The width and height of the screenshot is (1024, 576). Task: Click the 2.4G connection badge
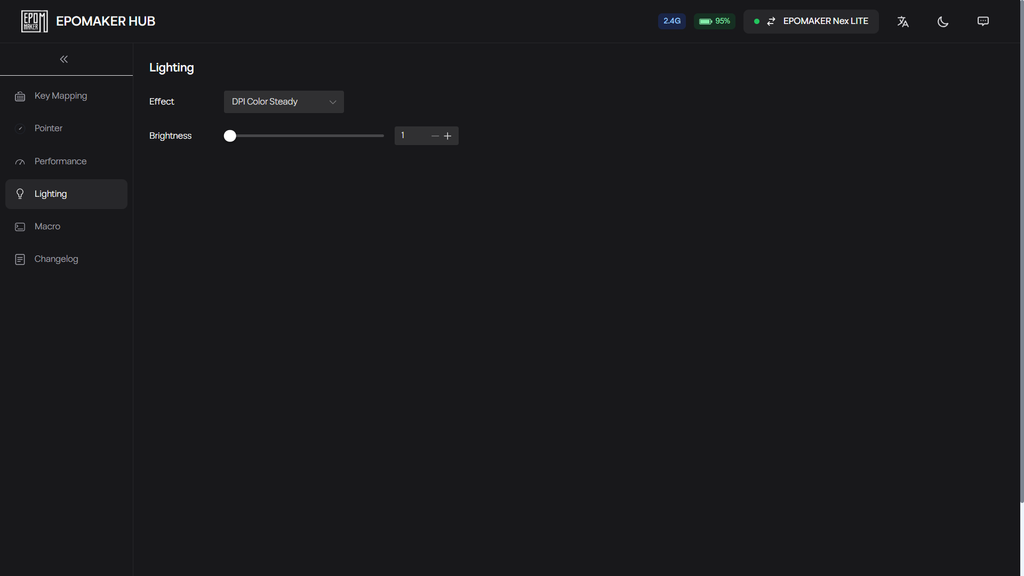[671, 21]
